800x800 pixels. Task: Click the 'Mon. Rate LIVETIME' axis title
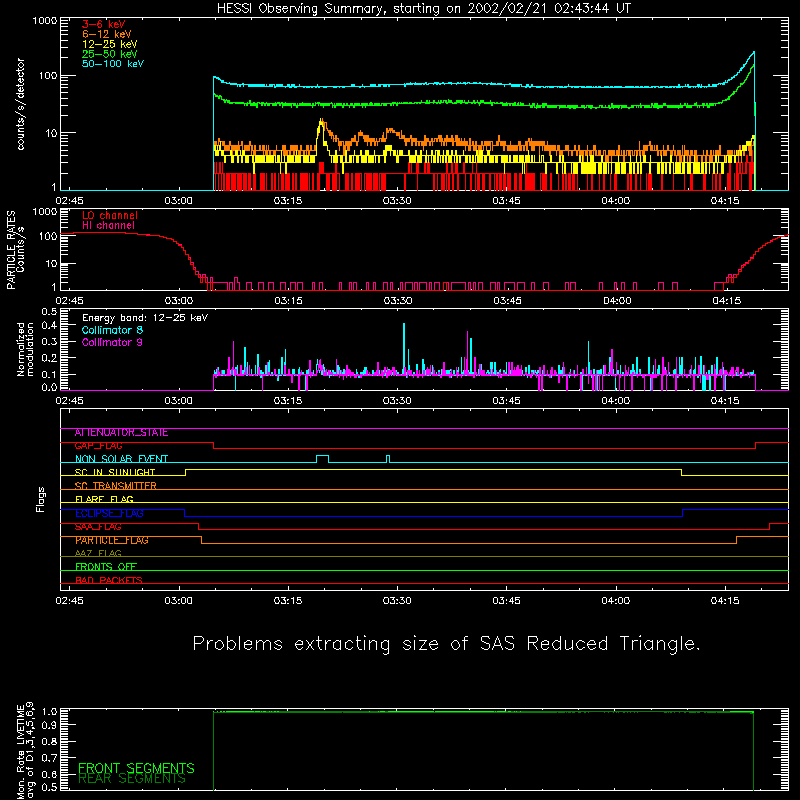(x=20, y=751)
